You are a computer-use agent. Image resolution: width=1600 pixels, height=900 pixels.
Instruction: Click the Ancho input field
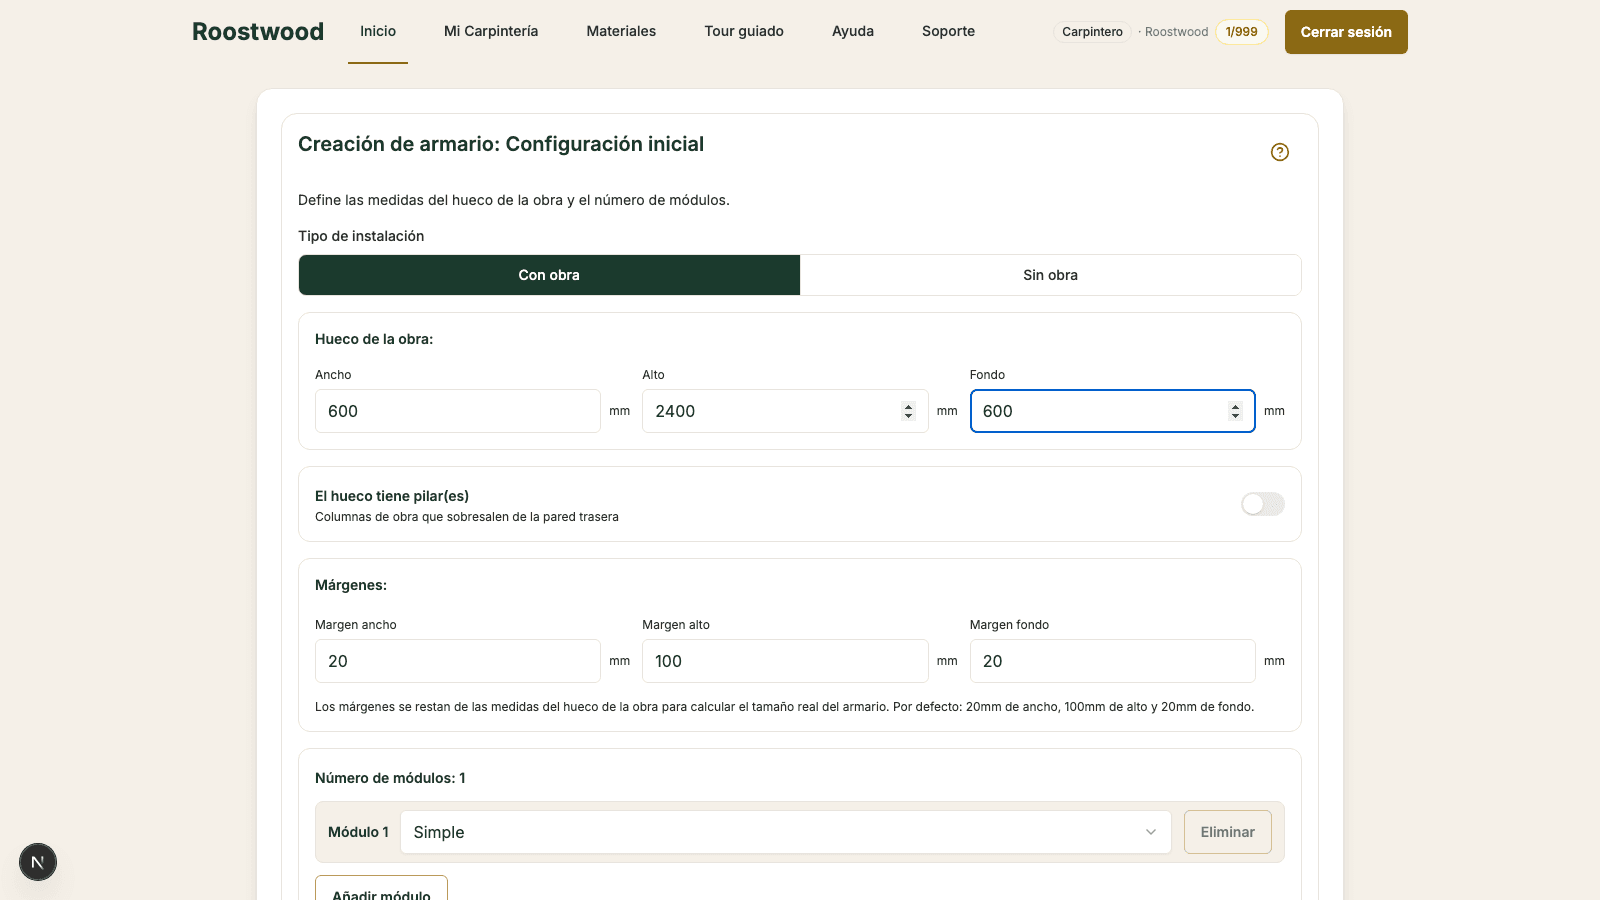[x=458, y=411]
